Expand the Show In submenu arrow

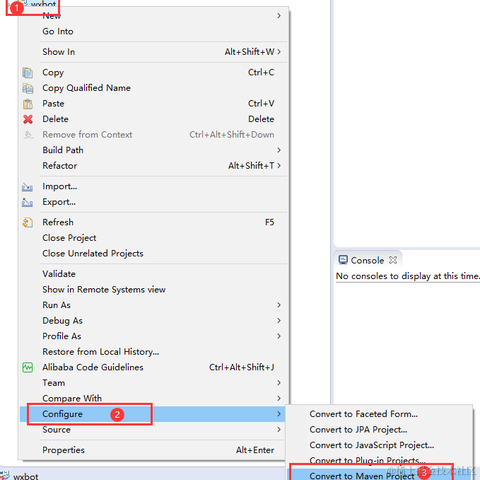pos(279,52)
